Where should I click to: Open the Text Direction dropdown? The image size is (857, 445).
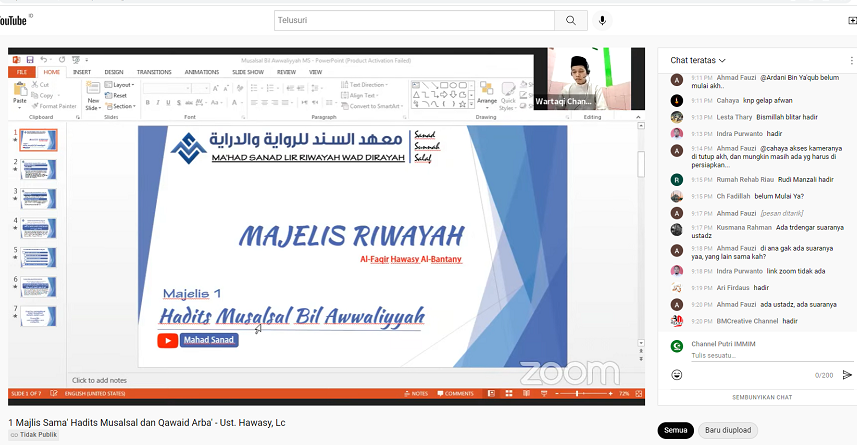tap(364, 85)
